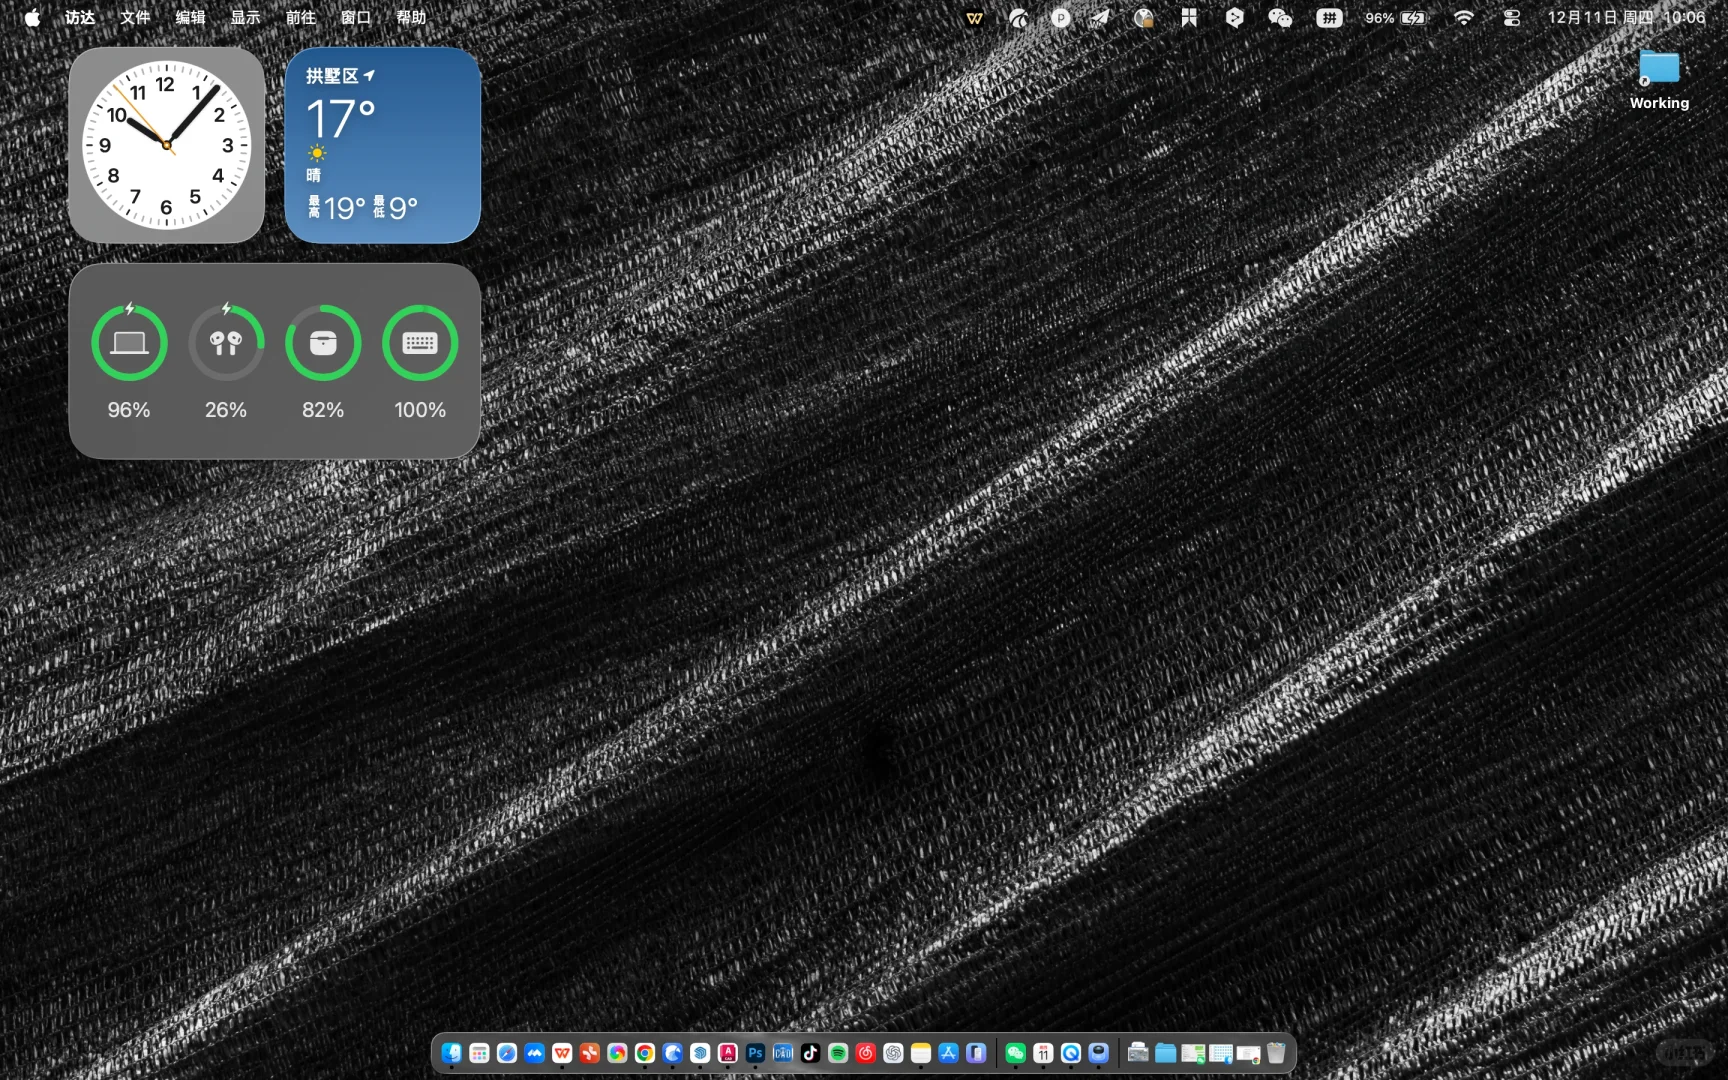
Task: Open the 访达 menu
Action: (80, 18)
